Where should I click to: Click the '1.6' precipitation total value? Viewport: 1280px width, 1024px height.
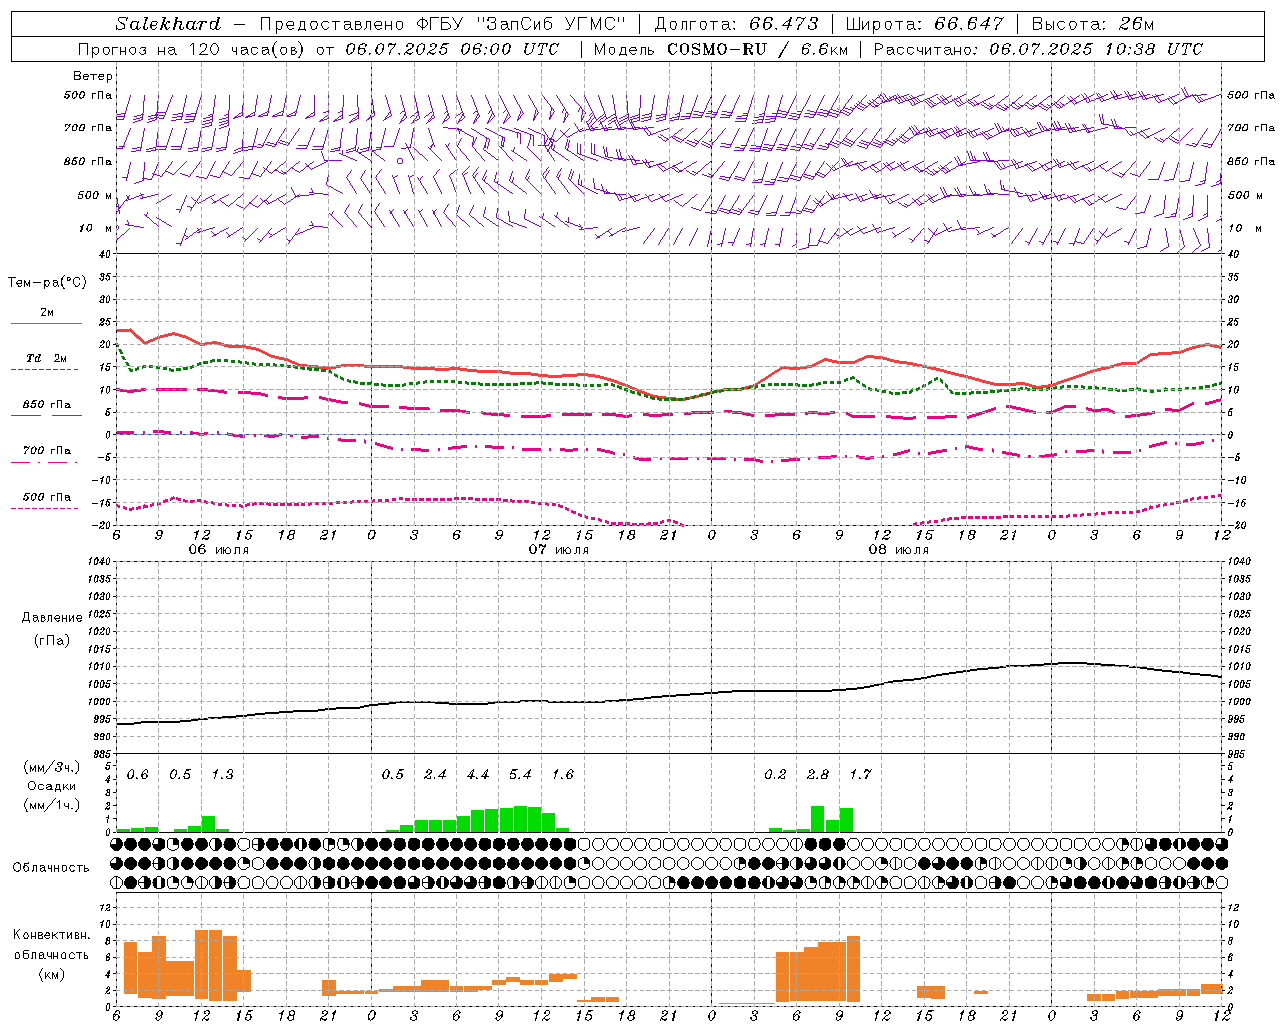click(563, 775)
